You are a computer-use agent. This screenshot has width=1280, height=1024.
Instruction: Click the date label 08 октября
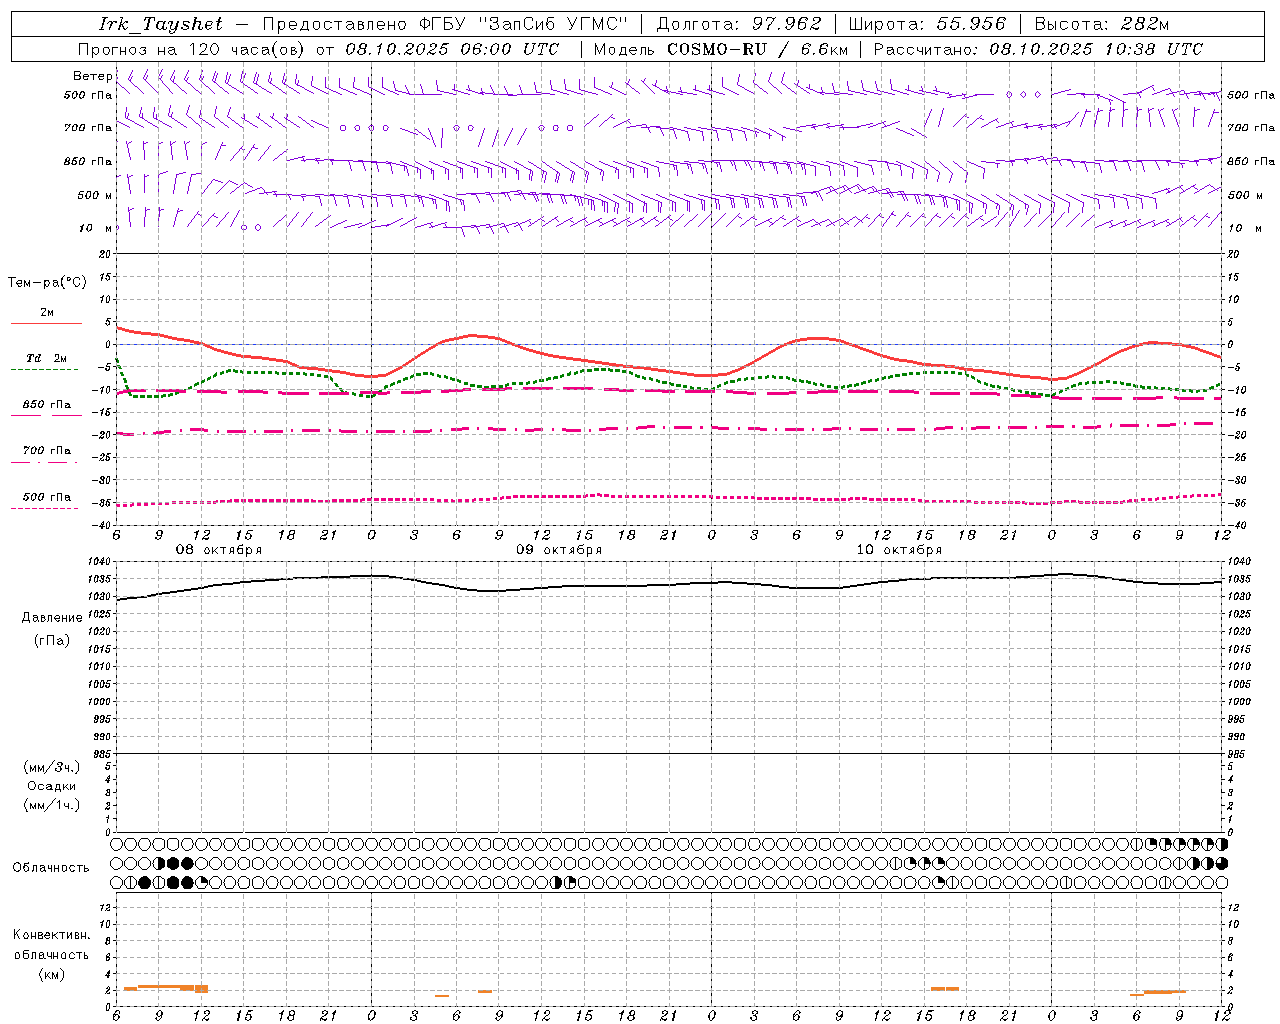click(x=219, y=550)
